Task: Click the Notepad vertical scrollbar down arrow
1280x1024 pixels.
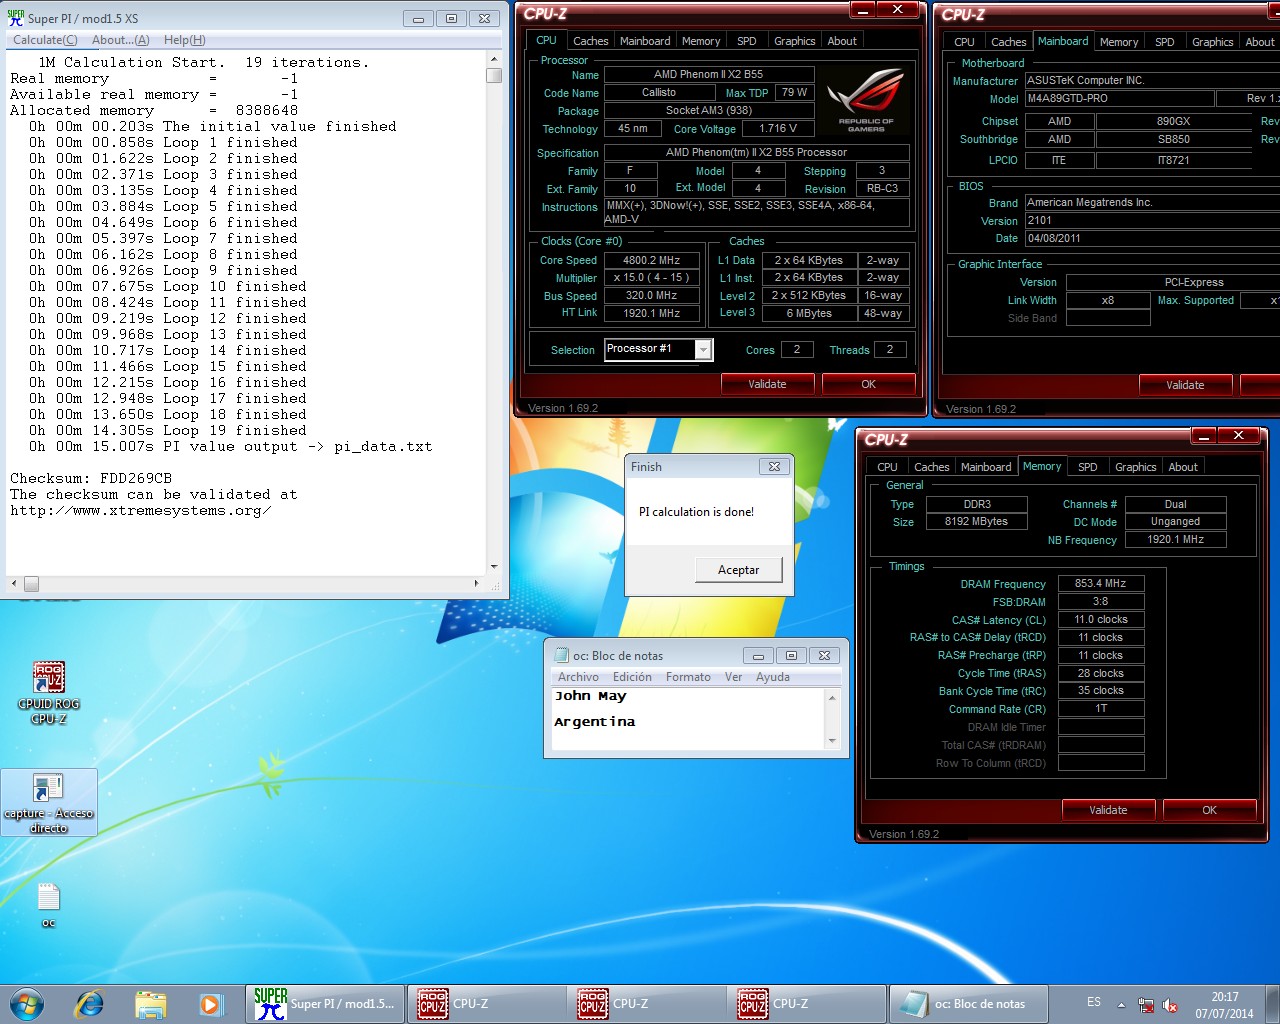Action: 832,741
